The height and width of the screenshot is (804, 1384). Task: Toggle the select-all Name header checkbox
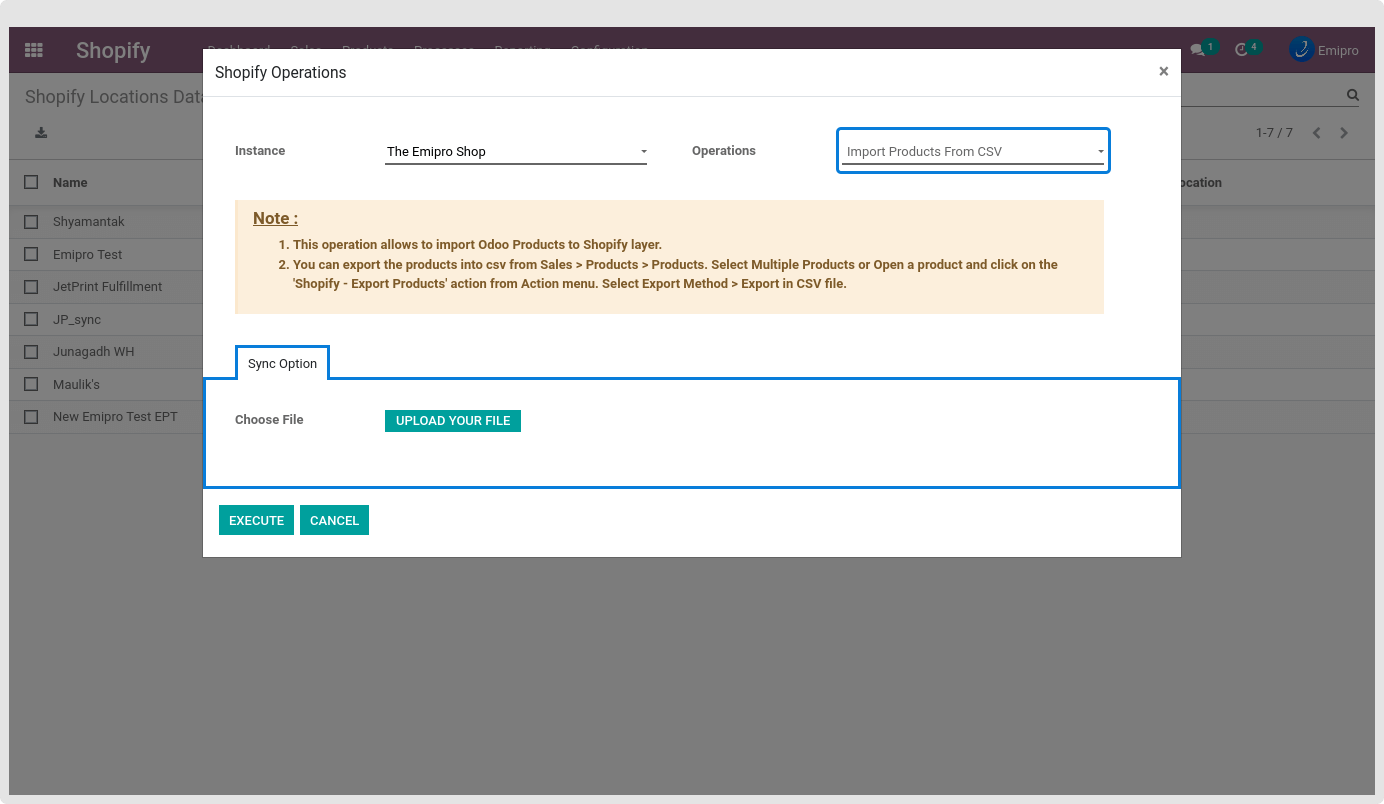pyautogui.click(x=32, y=182)
